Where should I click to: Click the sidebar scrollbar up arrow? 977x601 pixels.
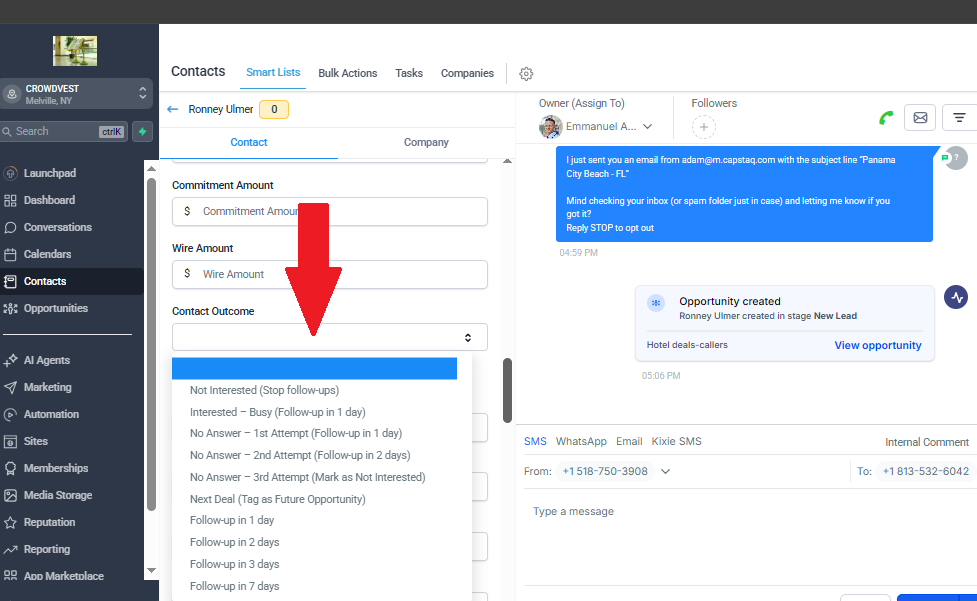point(151,168)
